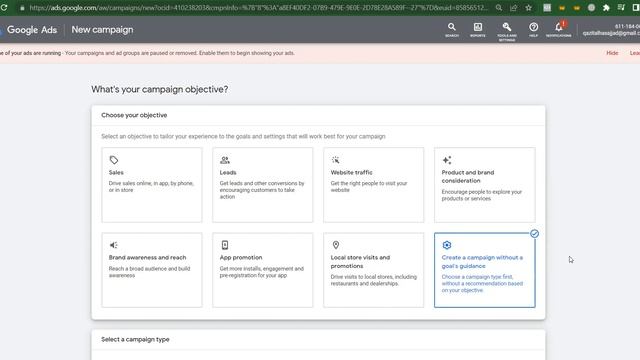The width and height of the screenshot is (640, 360).
Task: Click the Product and brand consideration stars icon
Action: [447, 160]
